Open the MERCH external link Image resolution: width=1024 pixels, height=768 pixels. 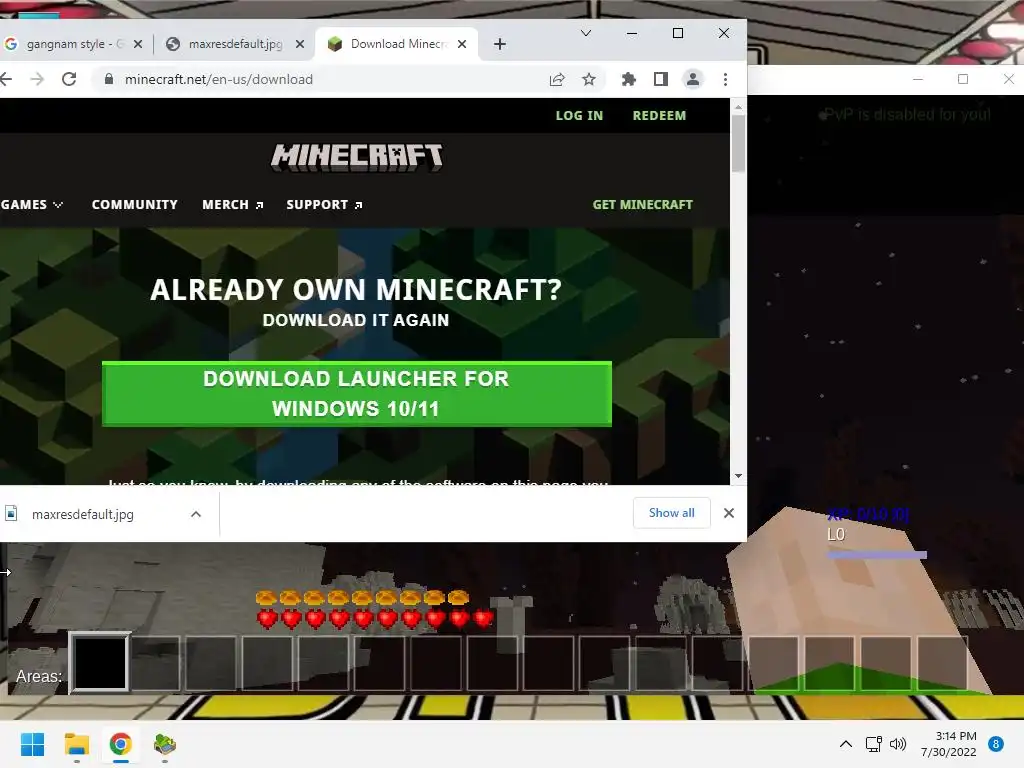(x=232, y=204)
